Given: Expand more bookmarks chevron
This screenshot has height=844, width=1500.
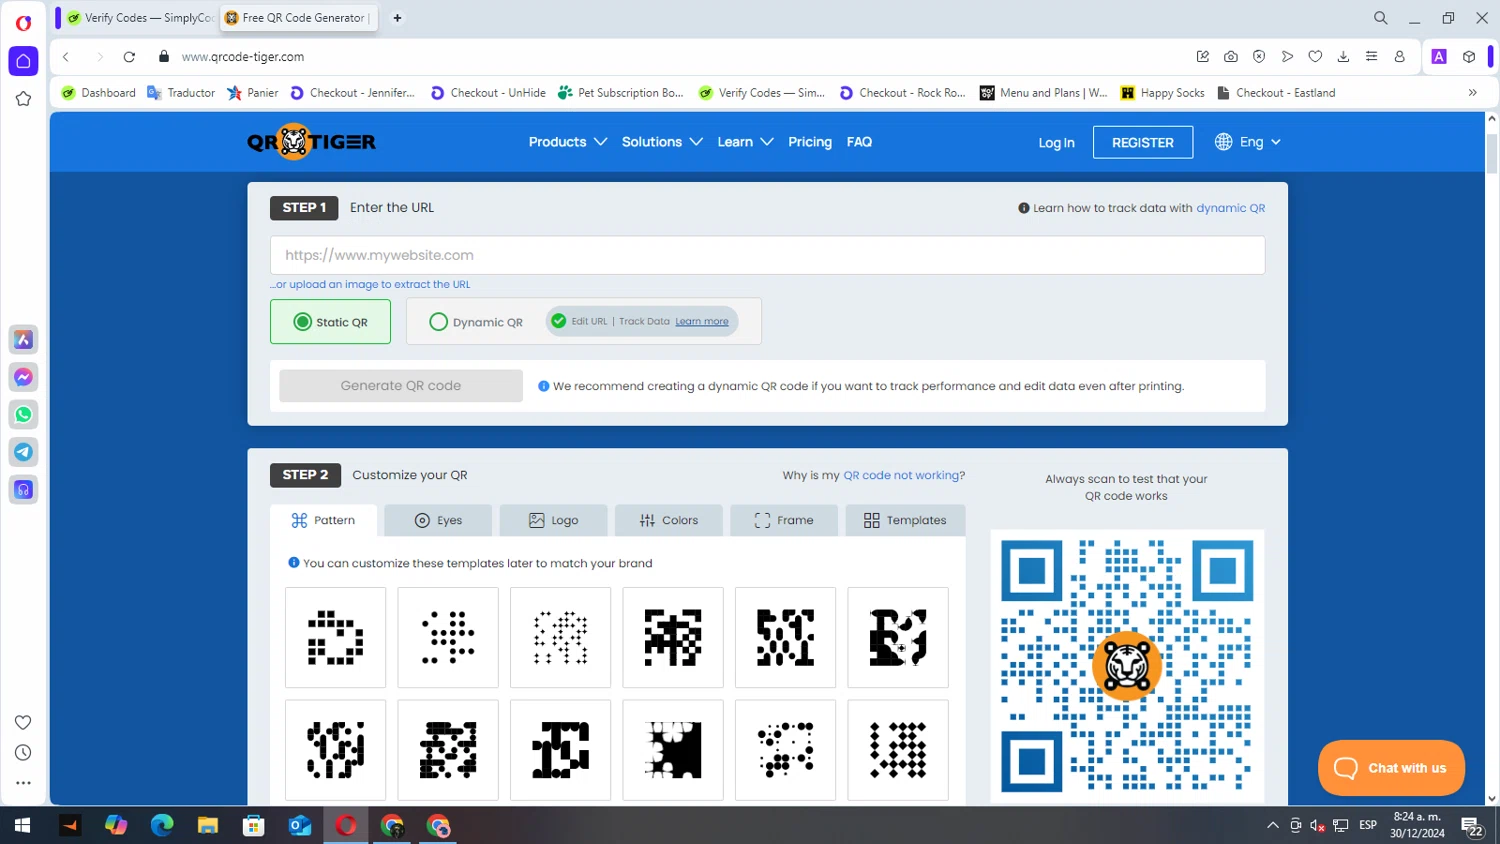Looking at the screenshot, I should [1472, 93].
